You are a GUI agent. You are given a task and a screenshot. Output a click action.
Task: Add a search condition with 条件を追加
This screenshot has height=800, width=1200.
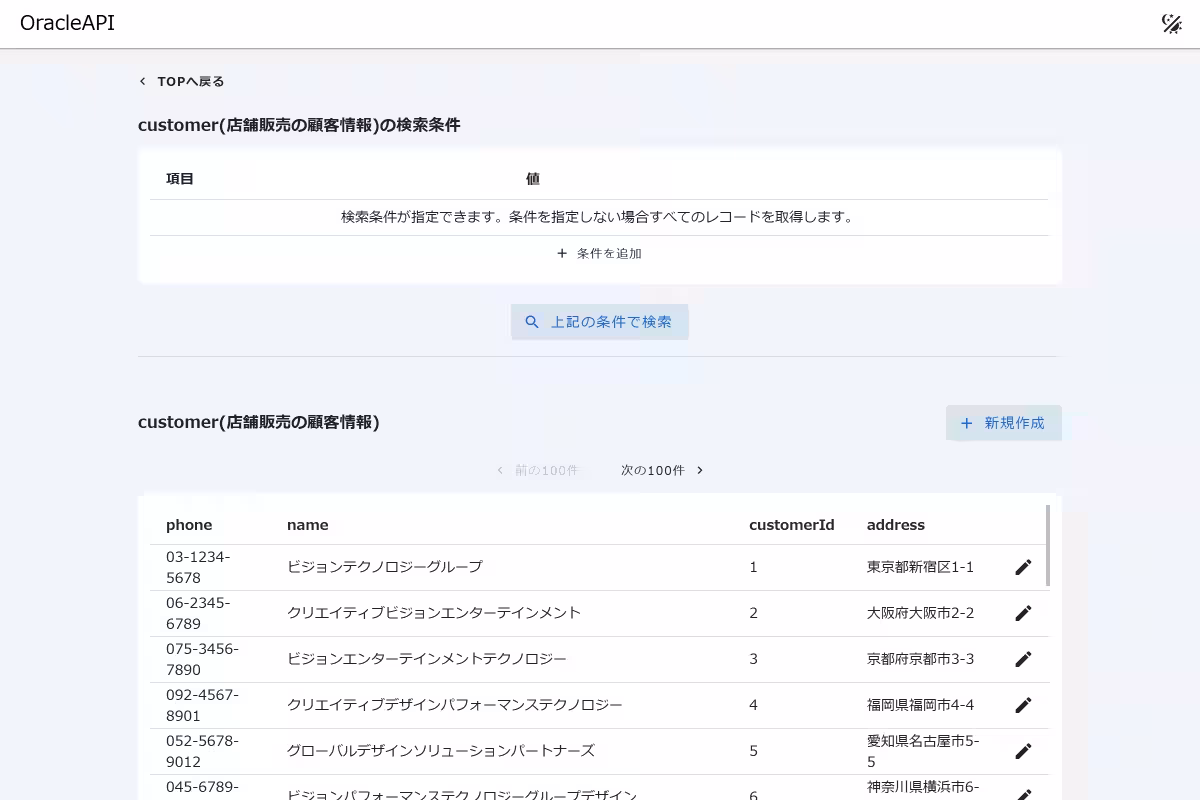coord(608,254)
